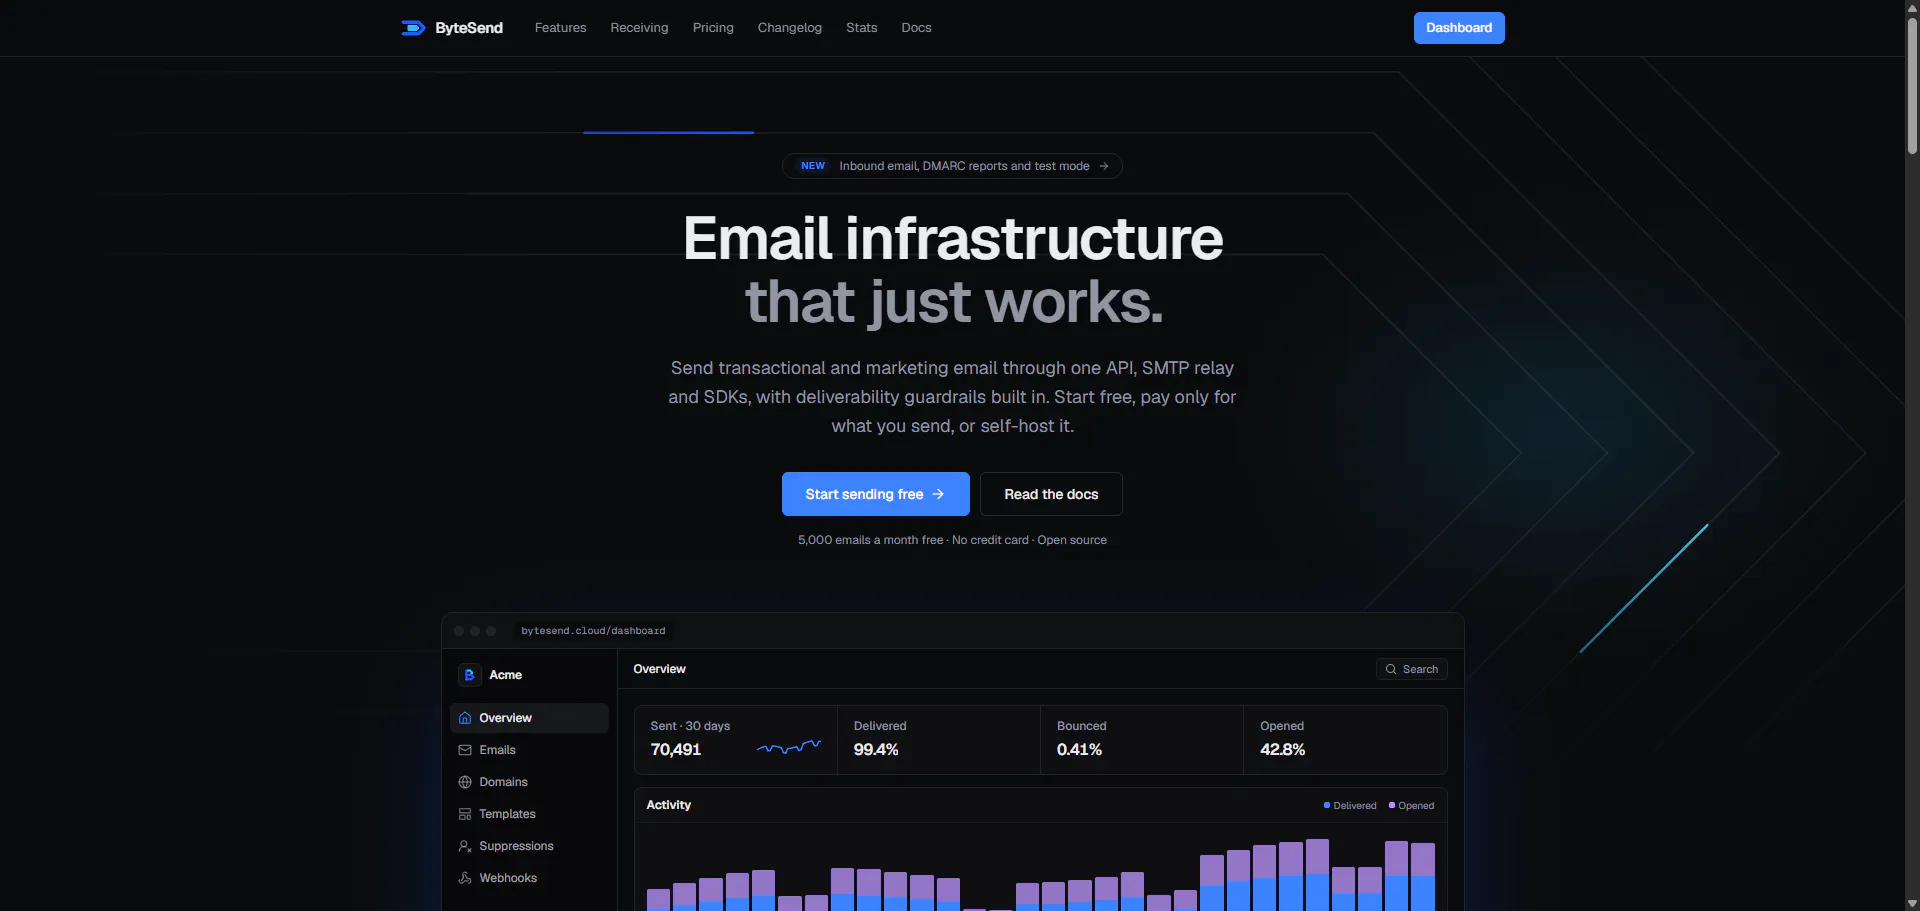Screen dimensions: 1920x911
Task: Click the Bounced 0.41% stat value
Action: [1079, 750]
